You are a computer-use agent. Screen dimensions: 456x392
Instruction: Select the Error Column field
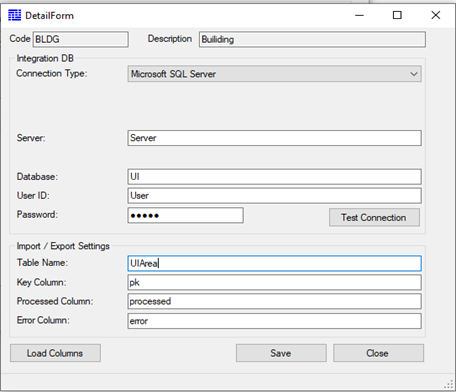pyautogui.click(x=274, y=321)
